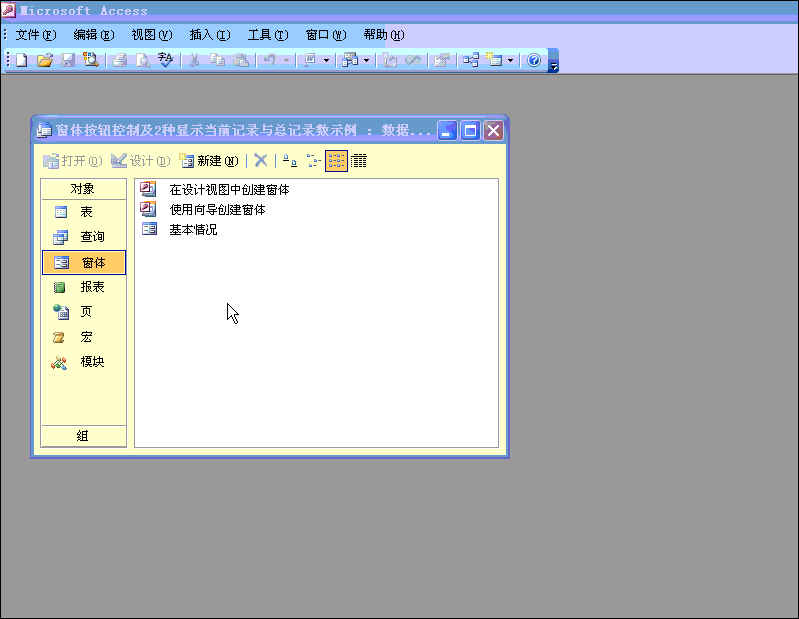Viewport: 799px width, 619px height.
Task: Select the 基本情况 form
Action: (192, 229)
